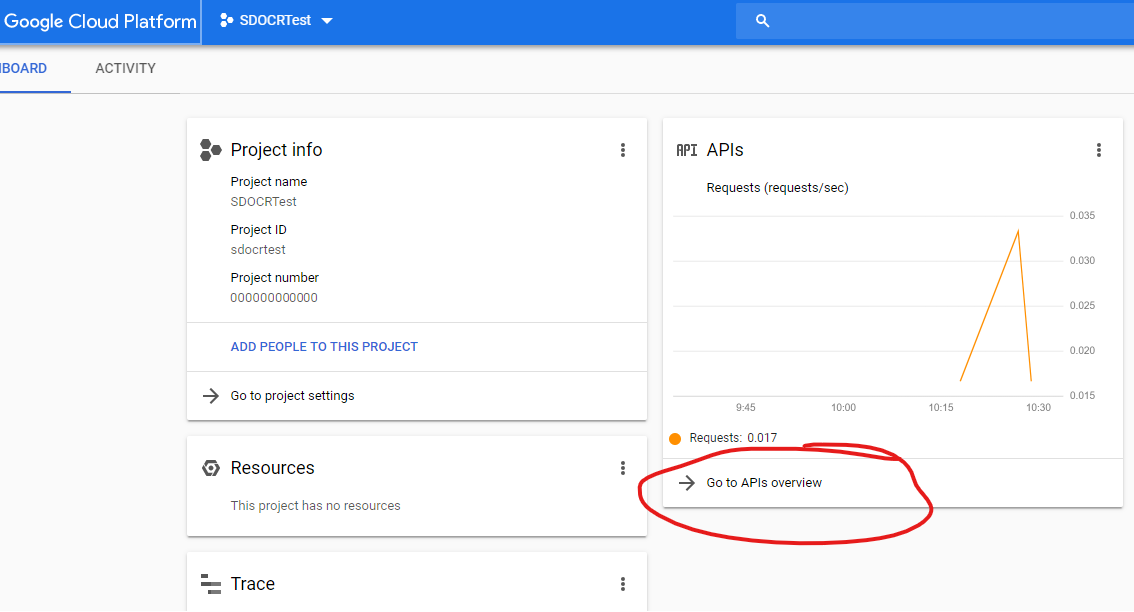Click the Google Cloud Platform logo

click(x=99, y=21)
